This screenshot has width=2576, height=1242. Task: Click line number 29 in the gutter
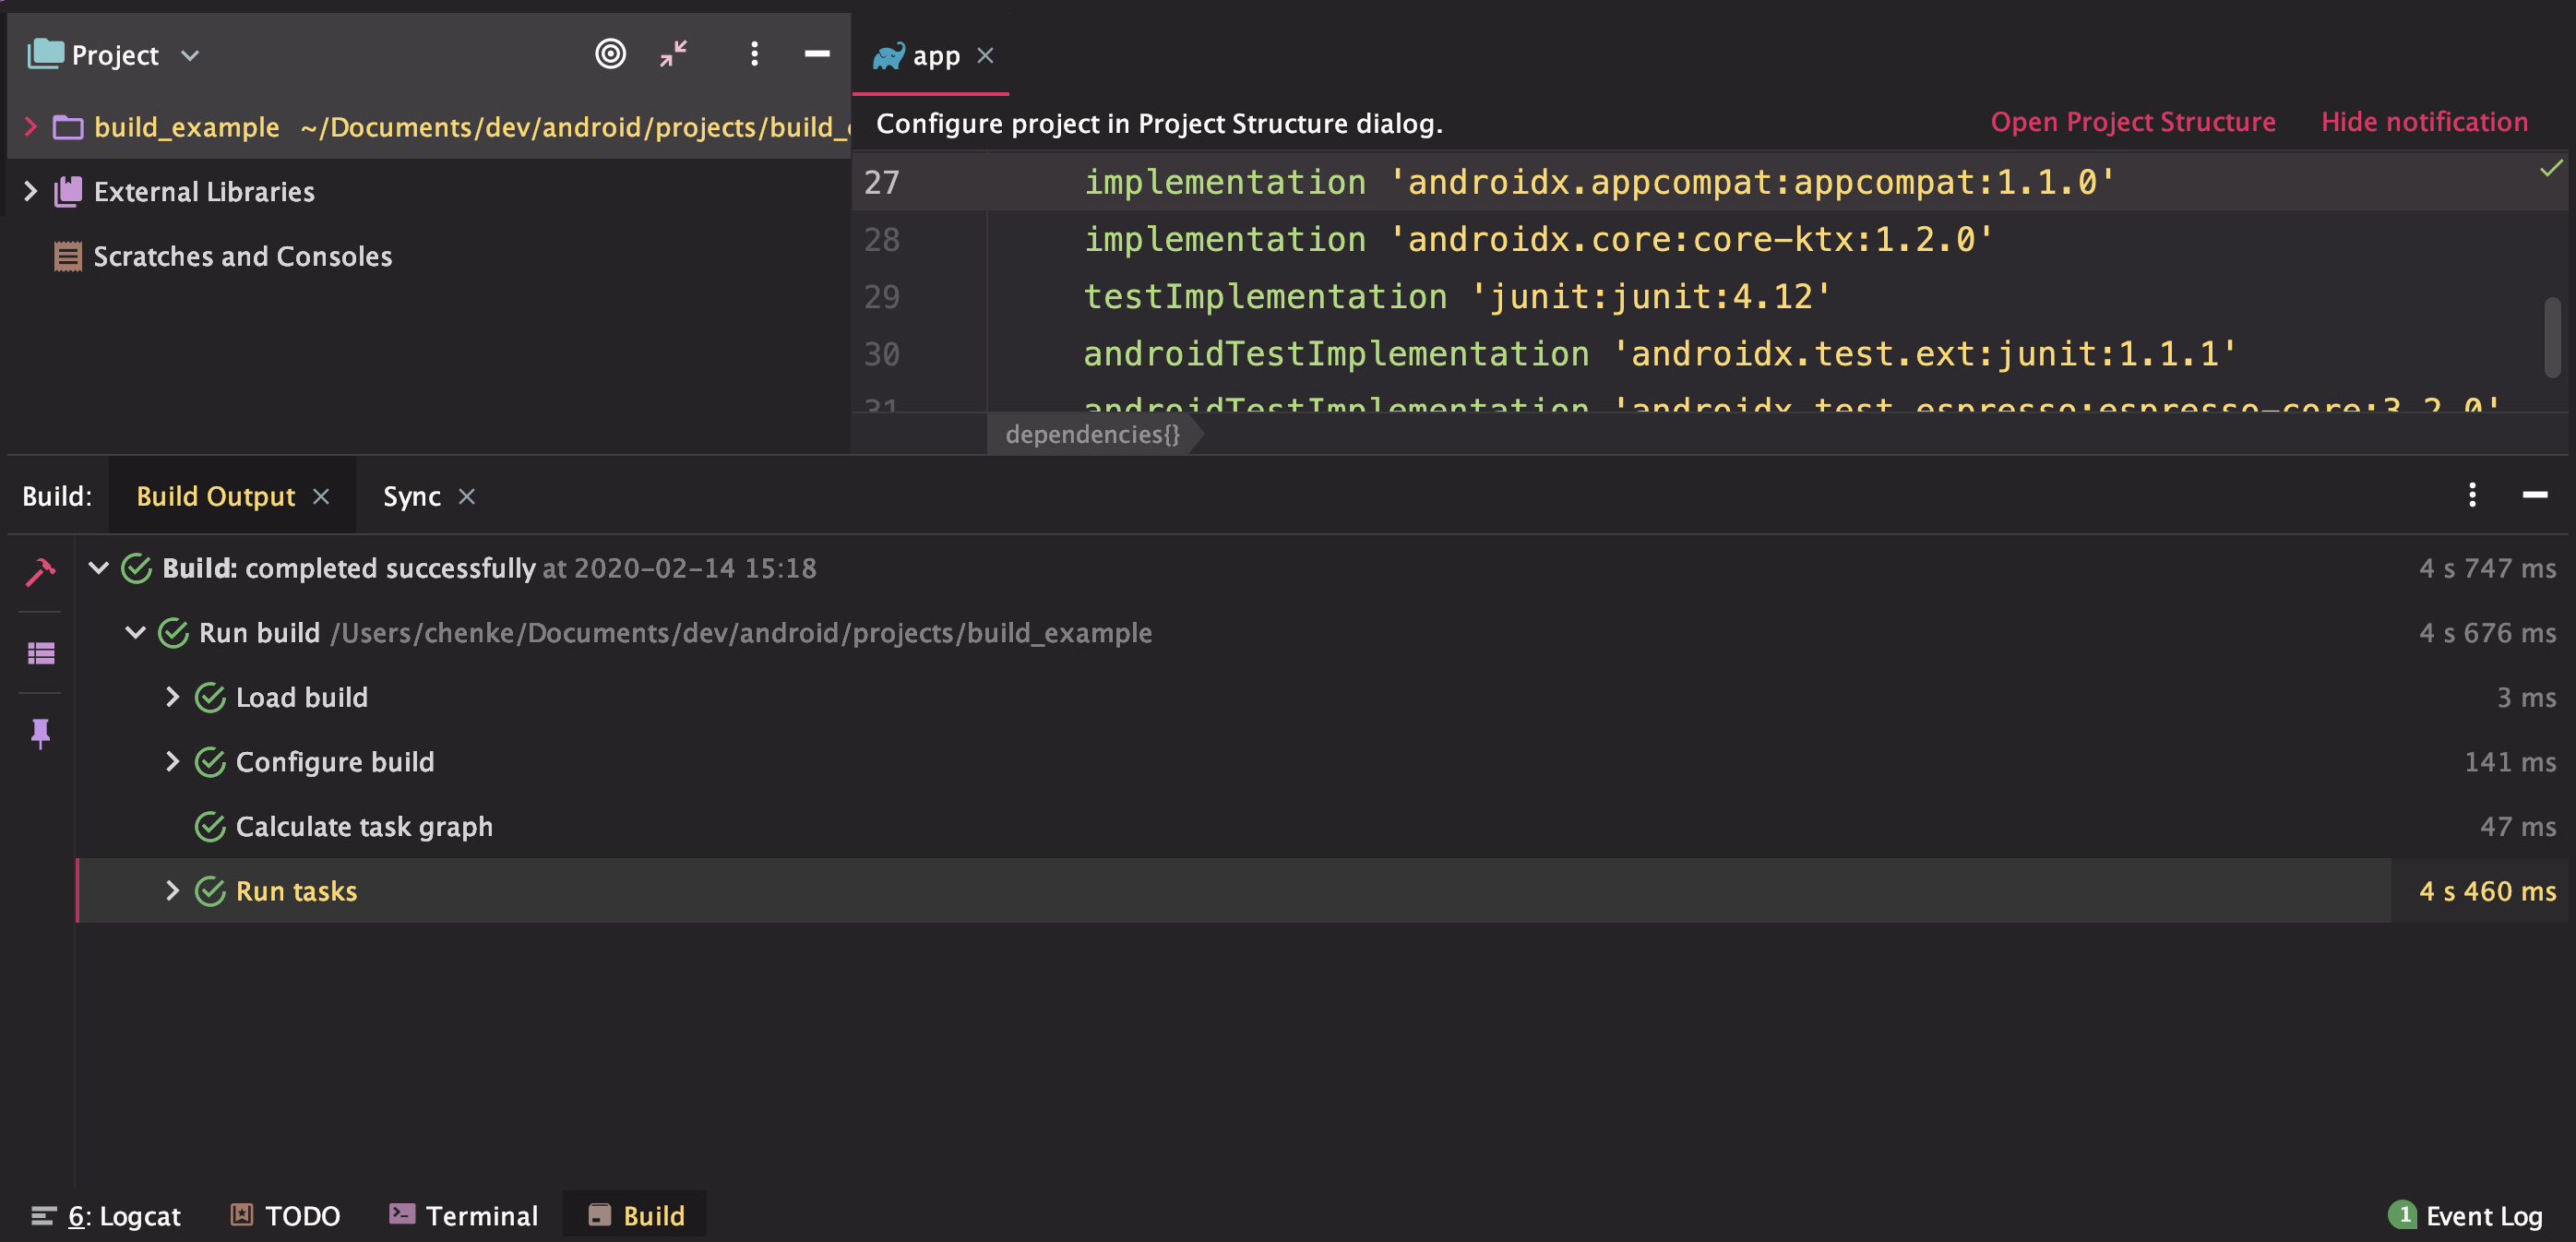point(881,297)
